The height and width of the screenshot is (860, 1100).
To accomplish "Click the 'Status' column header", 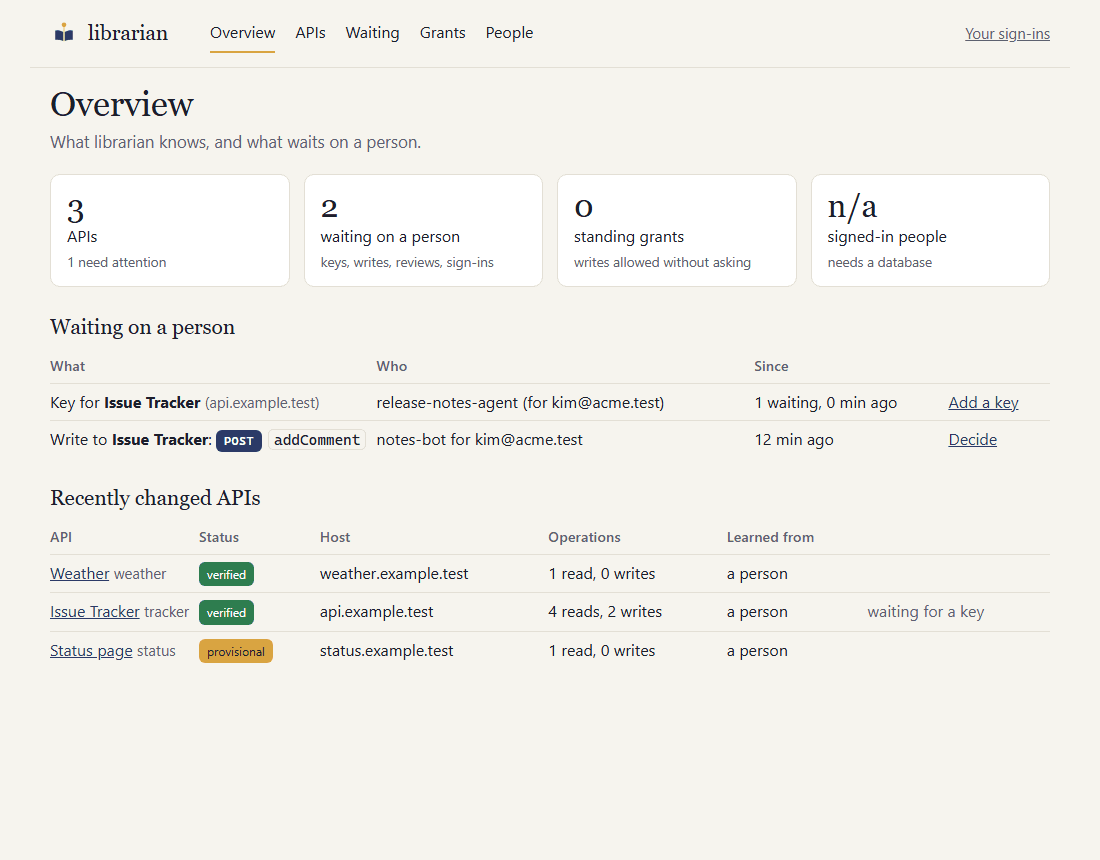I will (219, 537).
